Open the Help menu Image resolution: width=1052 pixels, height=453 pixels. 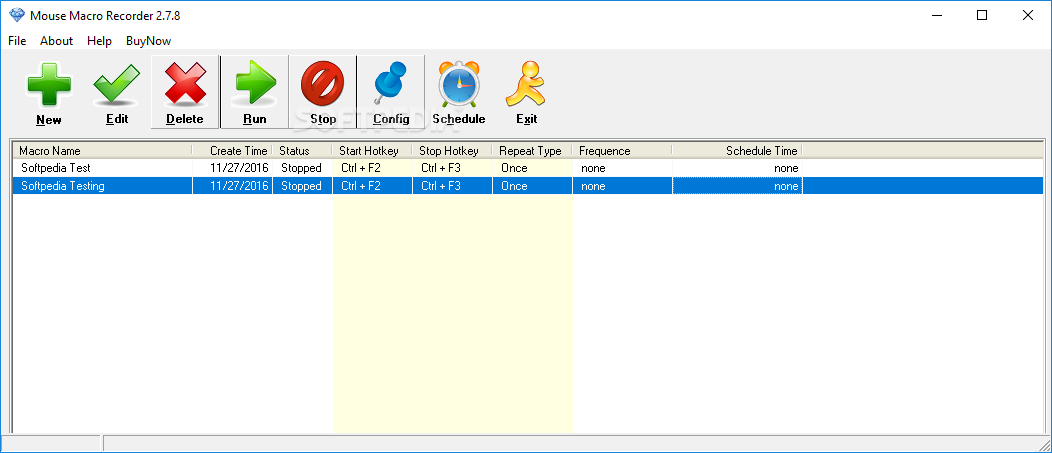coord(99,41)
